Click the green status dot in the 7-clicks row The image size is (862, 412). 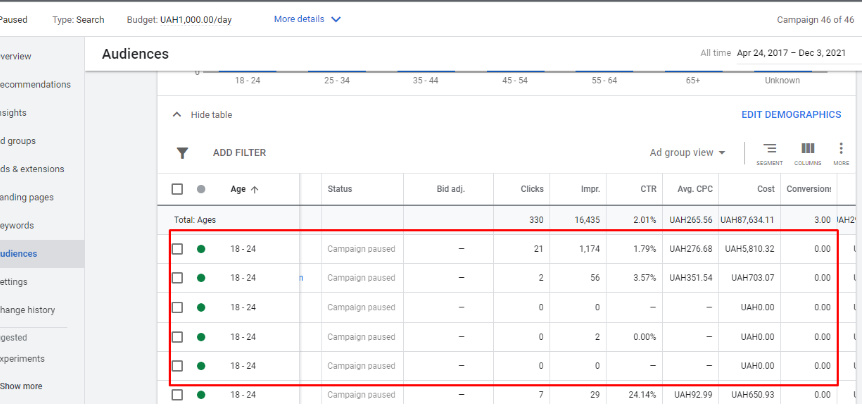(x=202, y=396)
